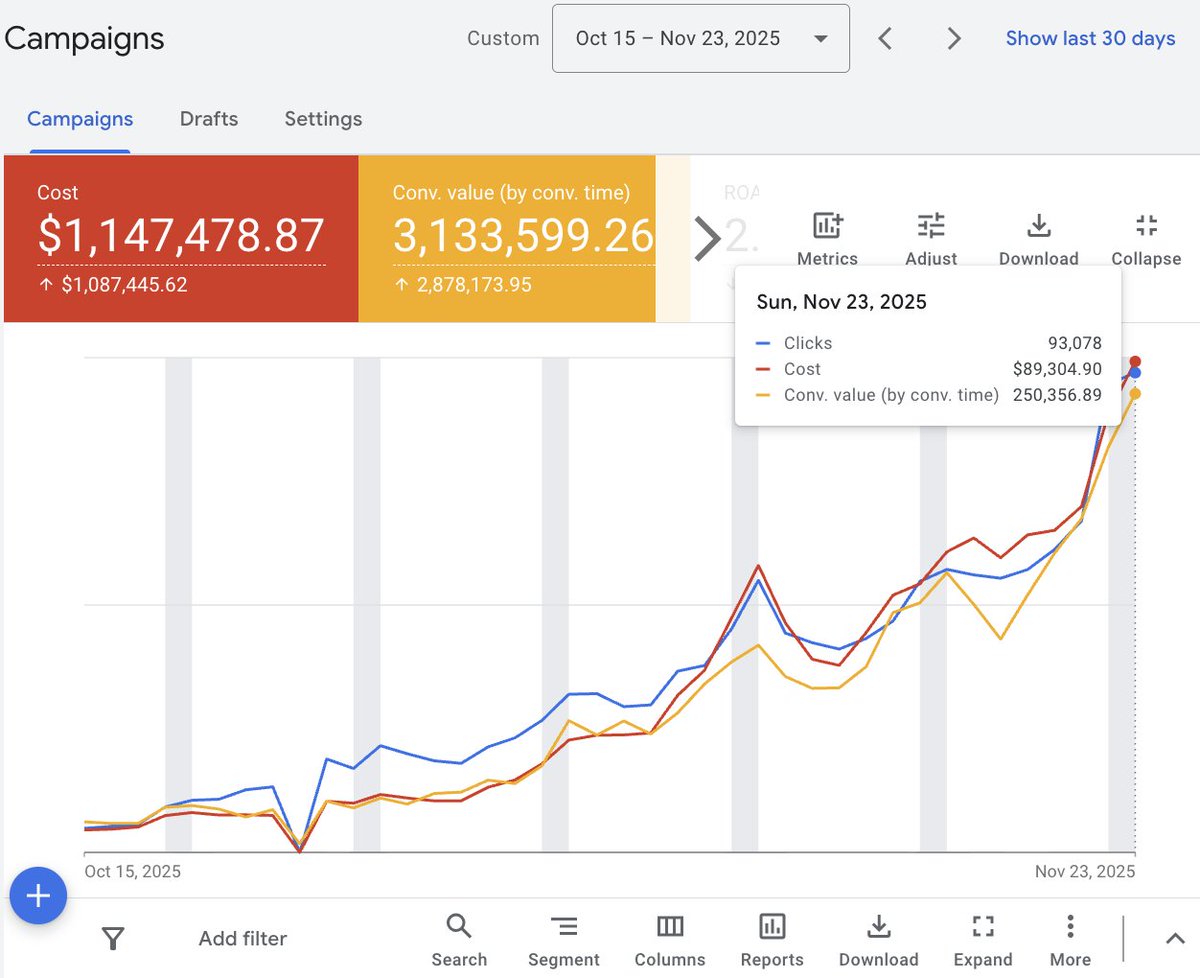
Task: Collapse the chart using the Collapse icon
Action: click(x=1146, y=227)
